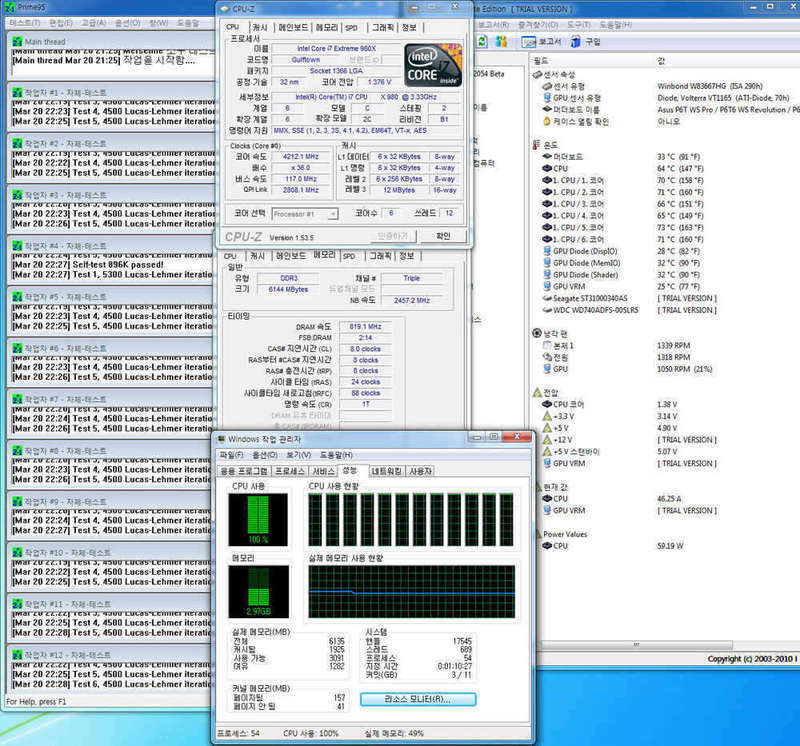The height and width of the screenshot is (746, 800).
Task: Open the 프로세스 tab in Task Manager
Action: pos(290,471)
